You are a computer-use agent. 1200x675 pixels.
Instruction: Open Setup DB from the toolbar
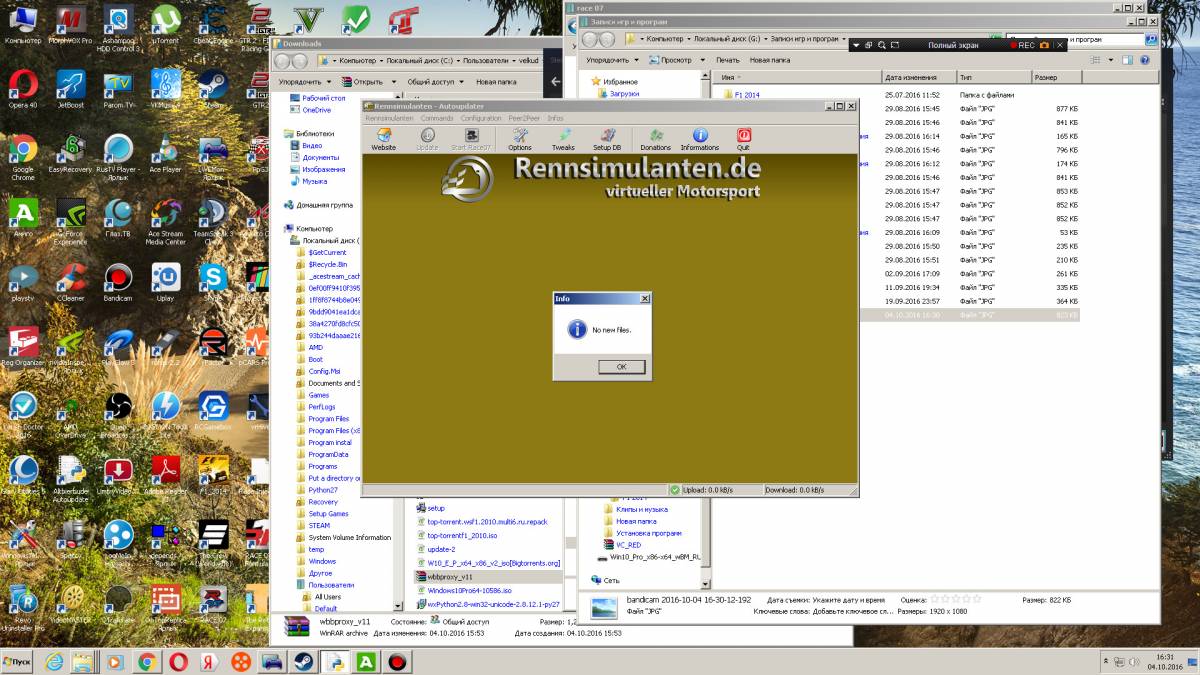pyautogui.click(x=607, y=139)
